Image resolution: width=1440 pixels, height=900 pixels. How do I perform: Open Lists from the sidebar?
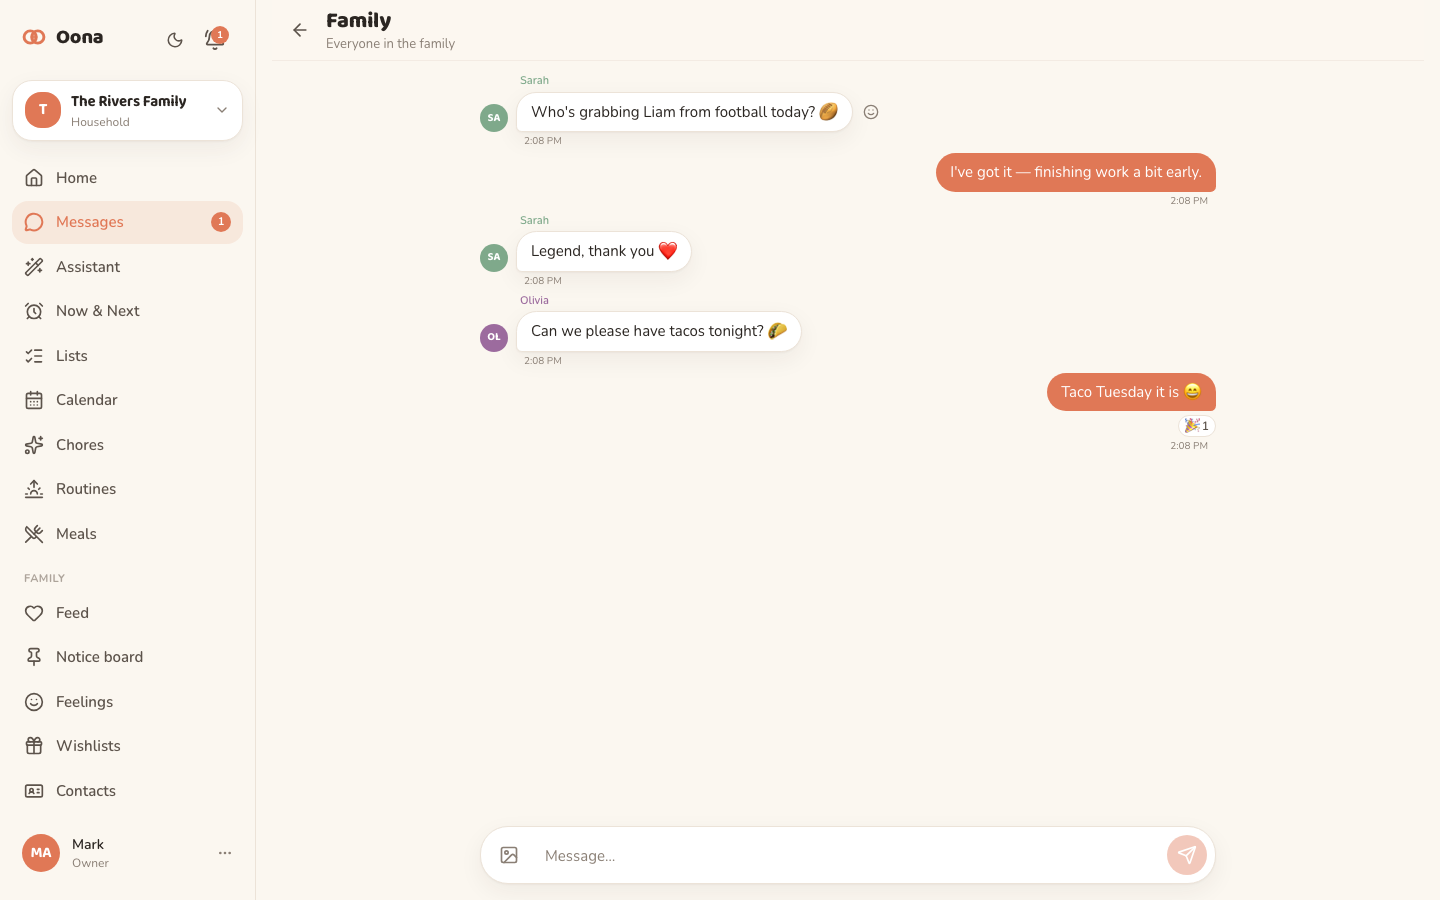(x=127, y=356)
